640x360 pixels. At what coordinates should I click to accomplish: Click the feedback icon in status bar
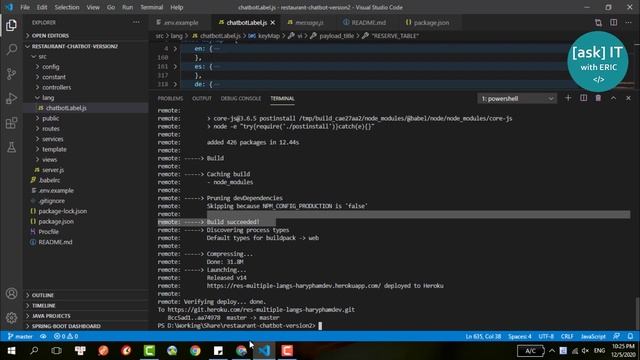point(616,336)
